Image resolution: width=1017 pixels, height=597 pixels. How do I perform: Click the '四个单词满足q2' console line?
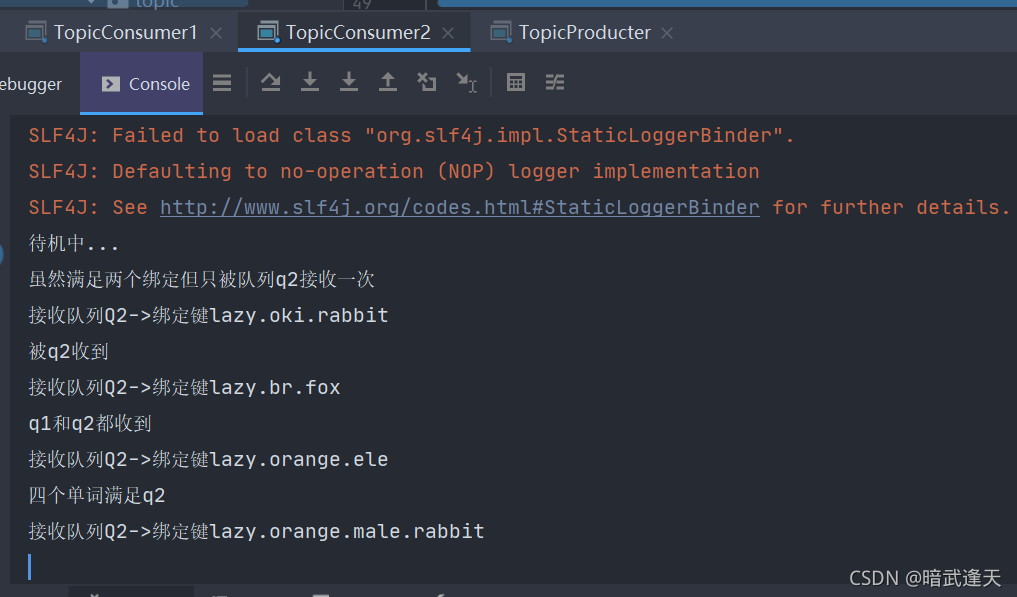point(97,496)
